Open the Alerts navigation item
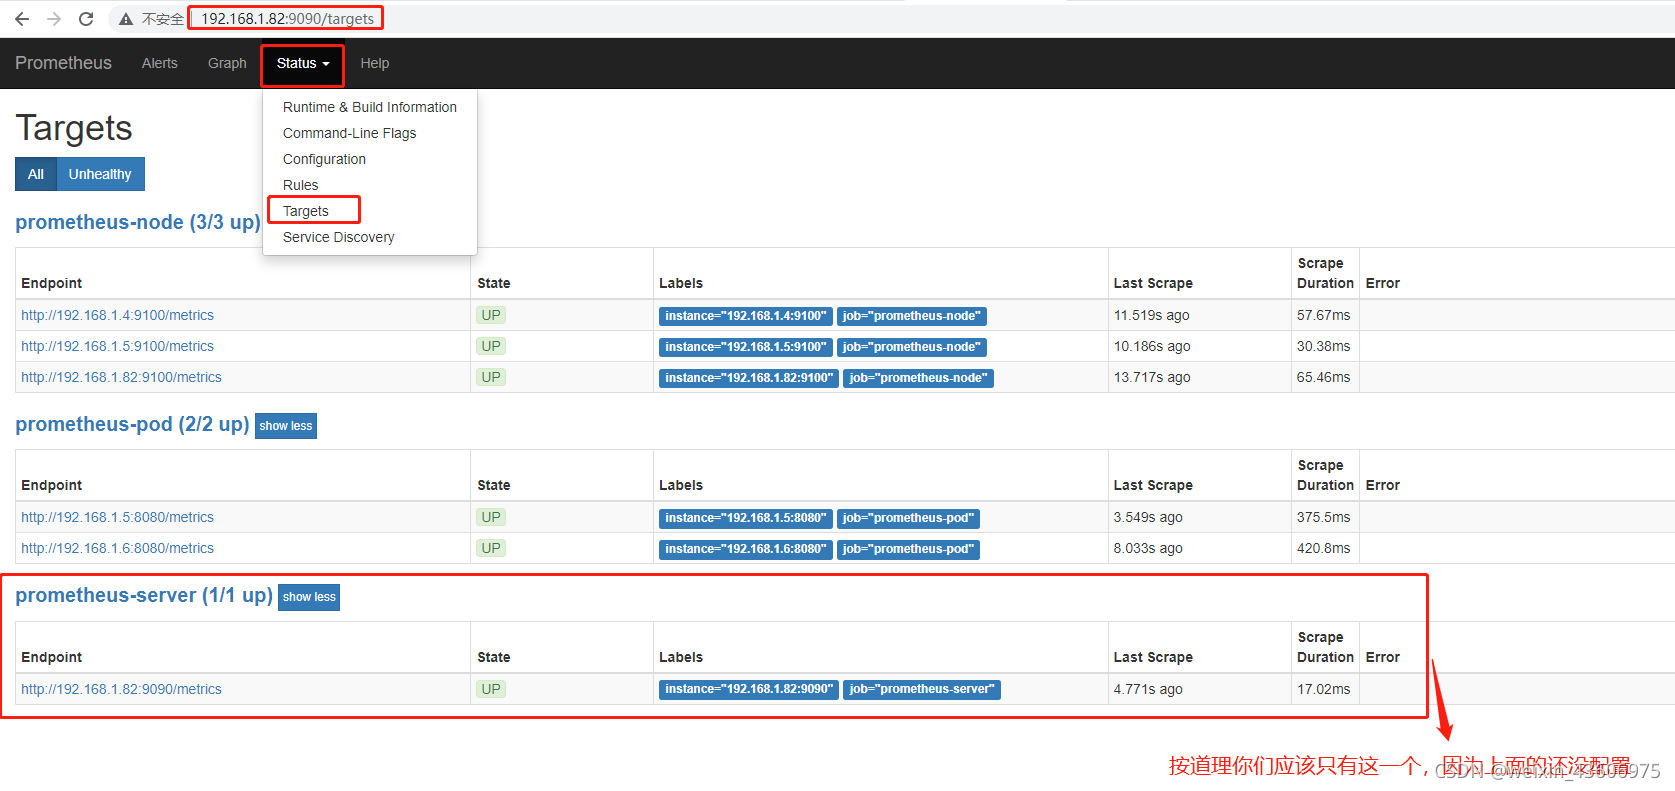Viewport: 1675px width, 791px height. [x=160, y=63]
